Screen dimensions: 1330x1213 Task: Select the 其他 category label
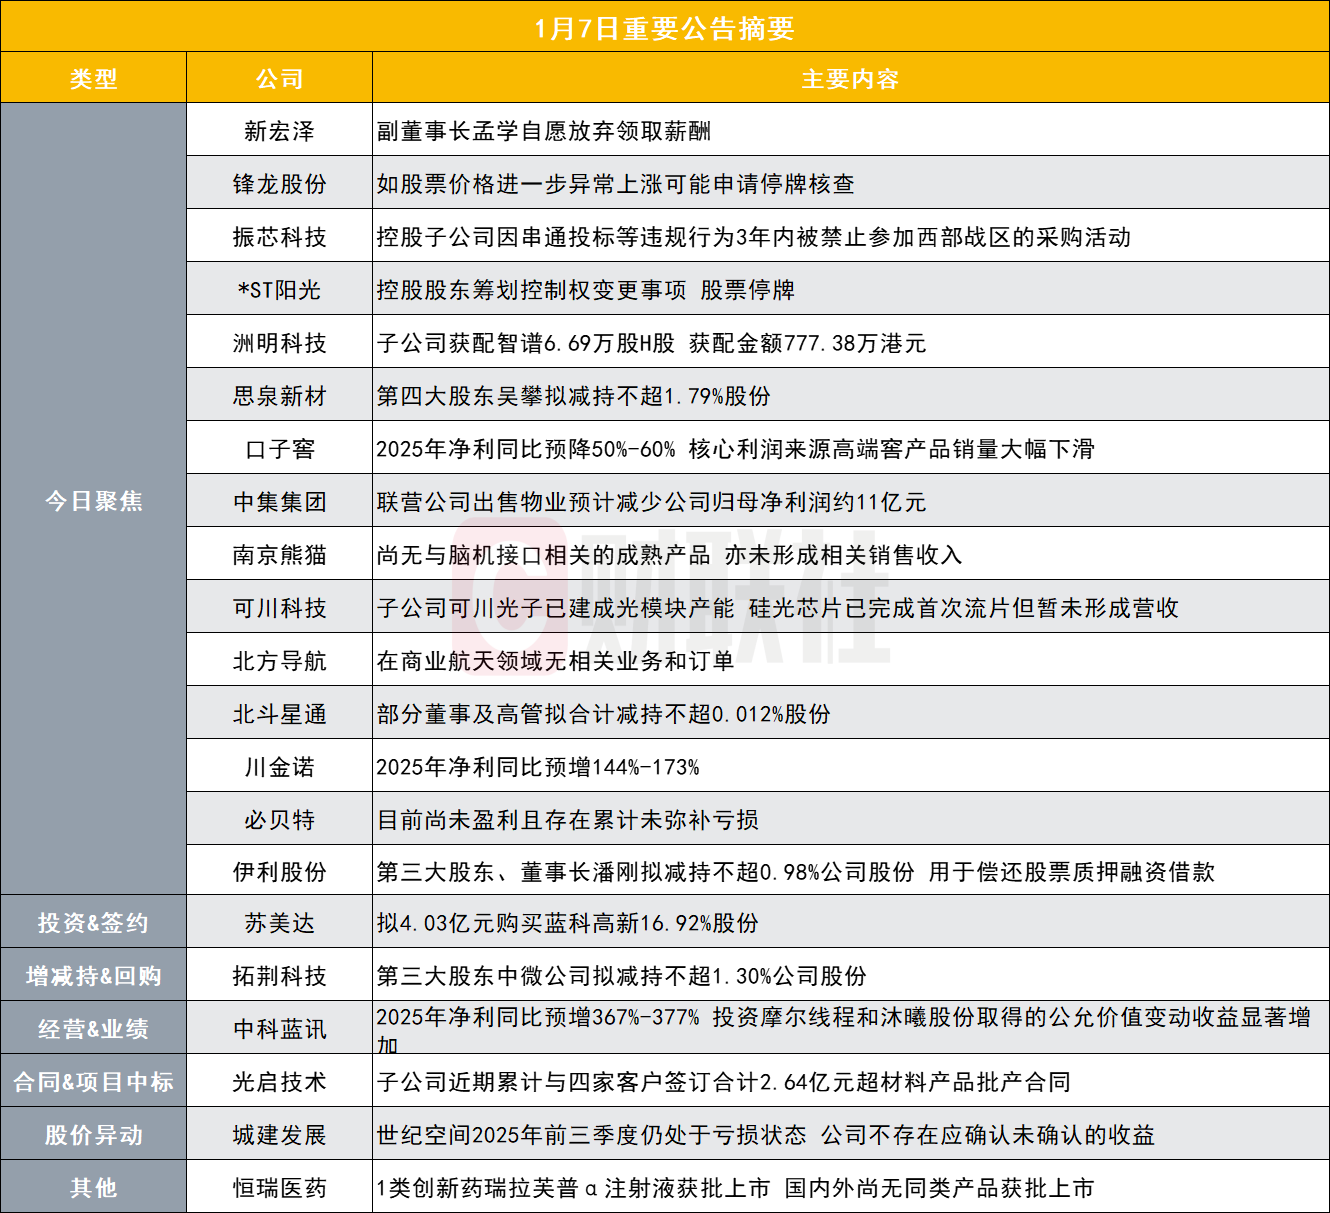pos(93,1188)
